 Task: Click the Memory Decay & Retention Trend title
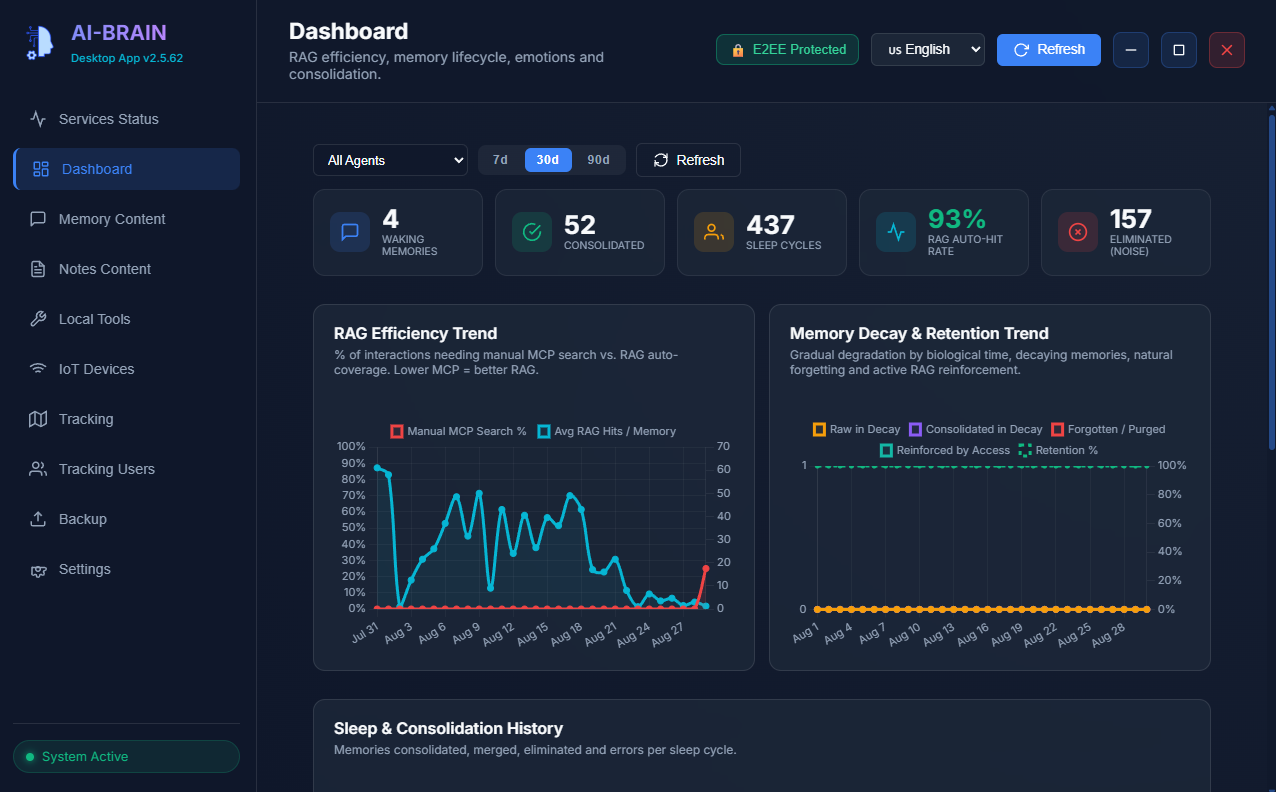919,333
